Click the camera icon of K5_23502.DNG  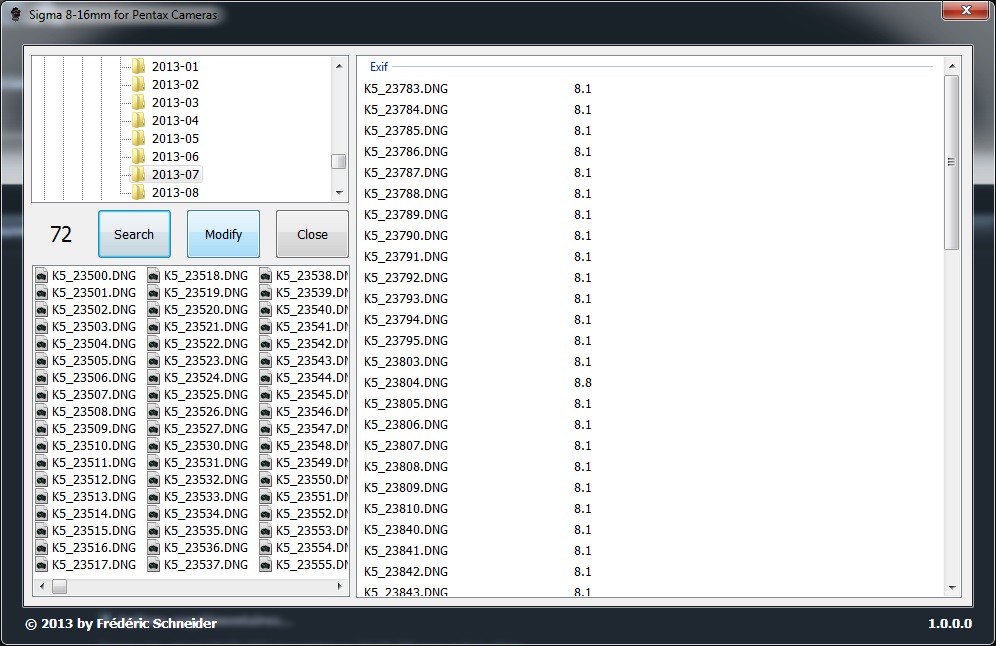(42, 310)
